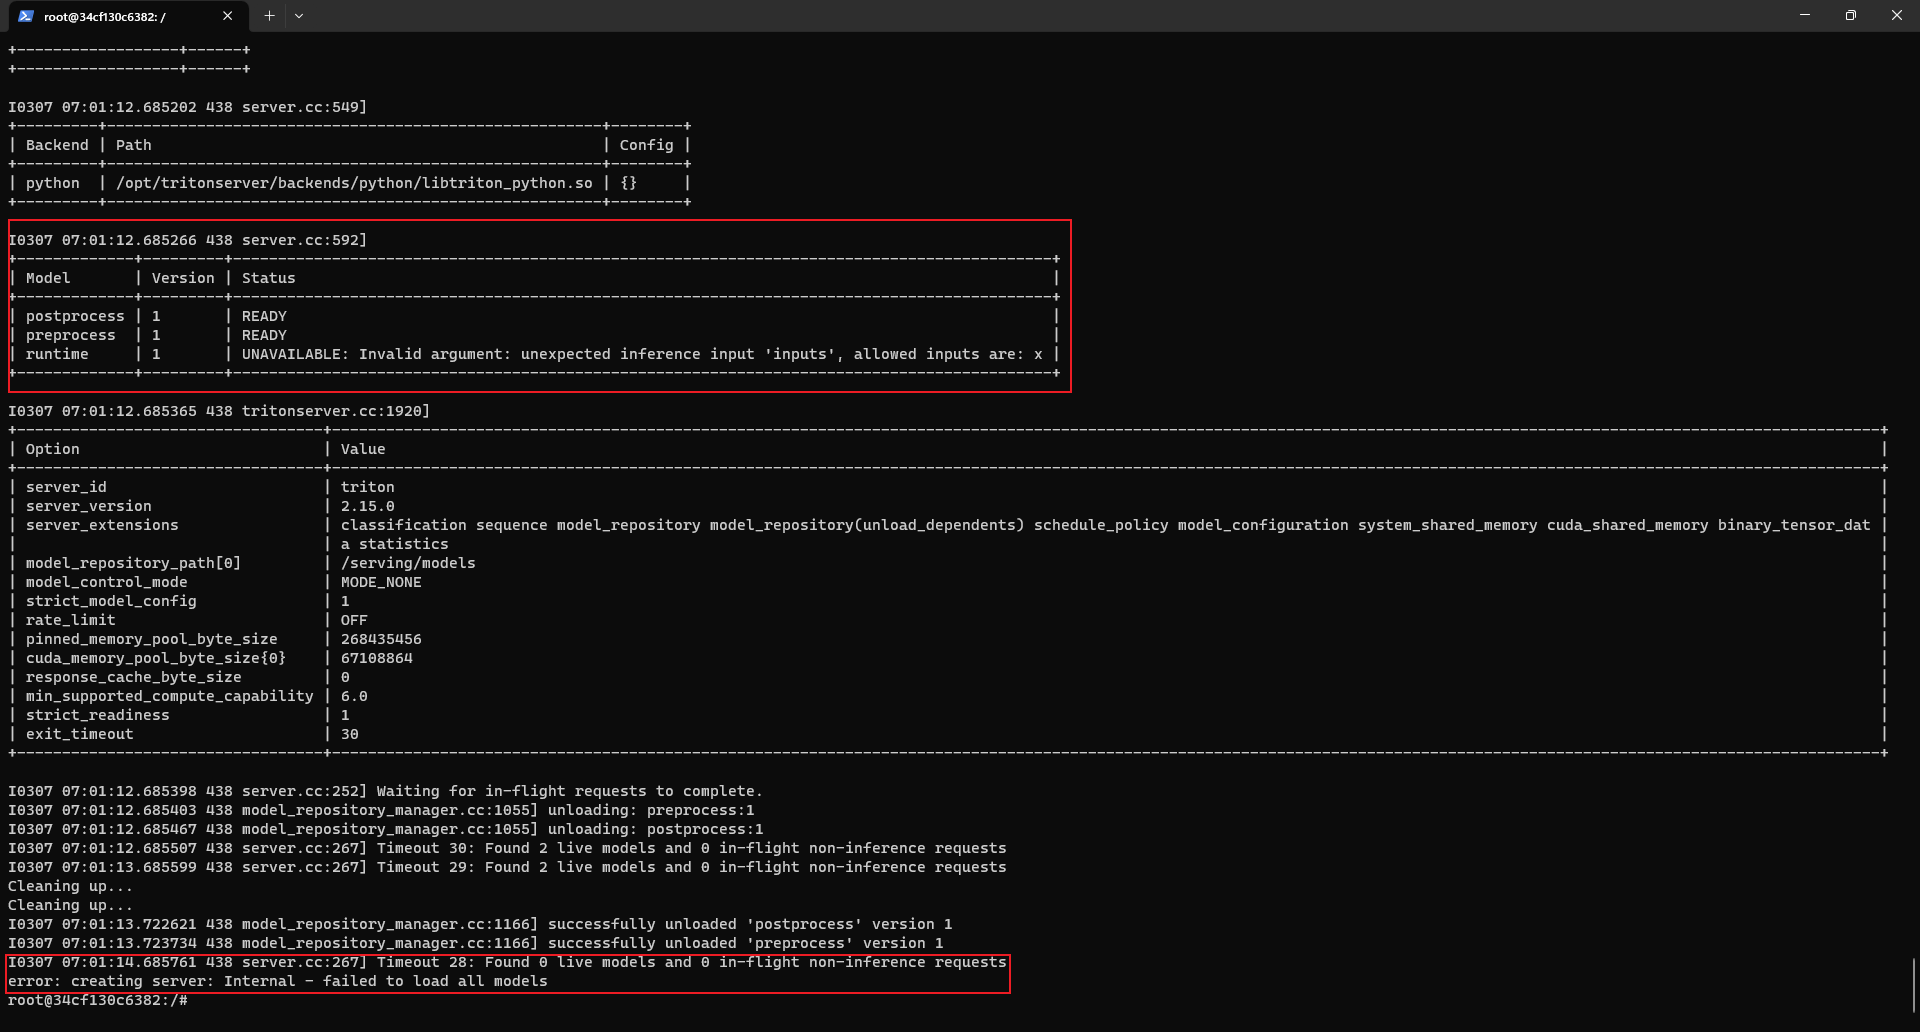Open a new terminal tab using plus icon
The width and height of the screenshot is (1920, 1032).
point(268,16)
